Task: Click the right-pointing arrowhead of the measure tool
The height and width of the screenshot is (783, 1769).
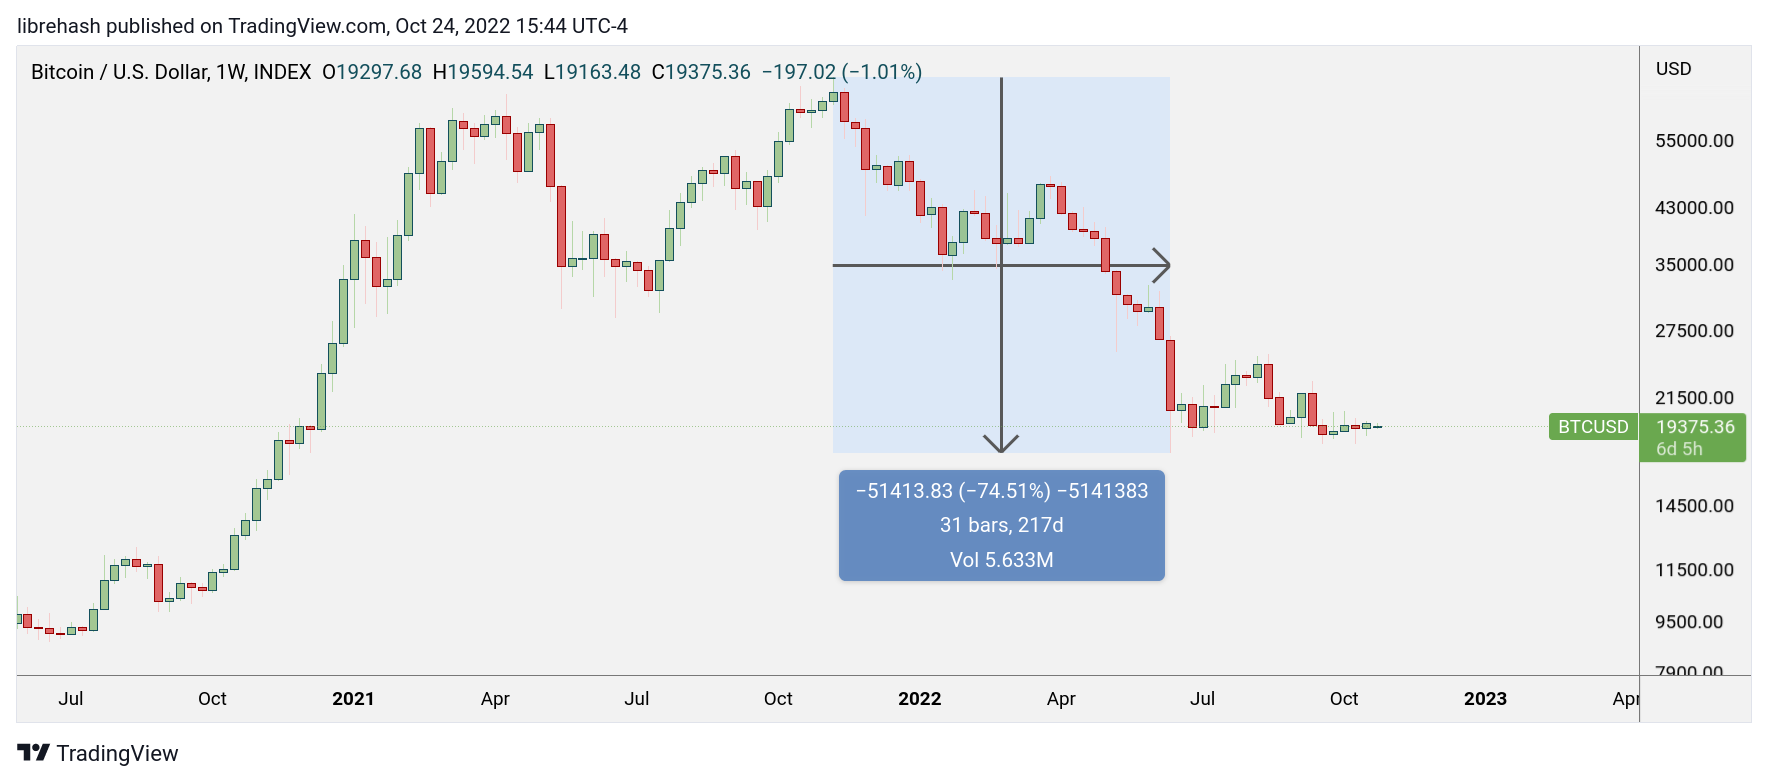Action: coord(1161,265)
